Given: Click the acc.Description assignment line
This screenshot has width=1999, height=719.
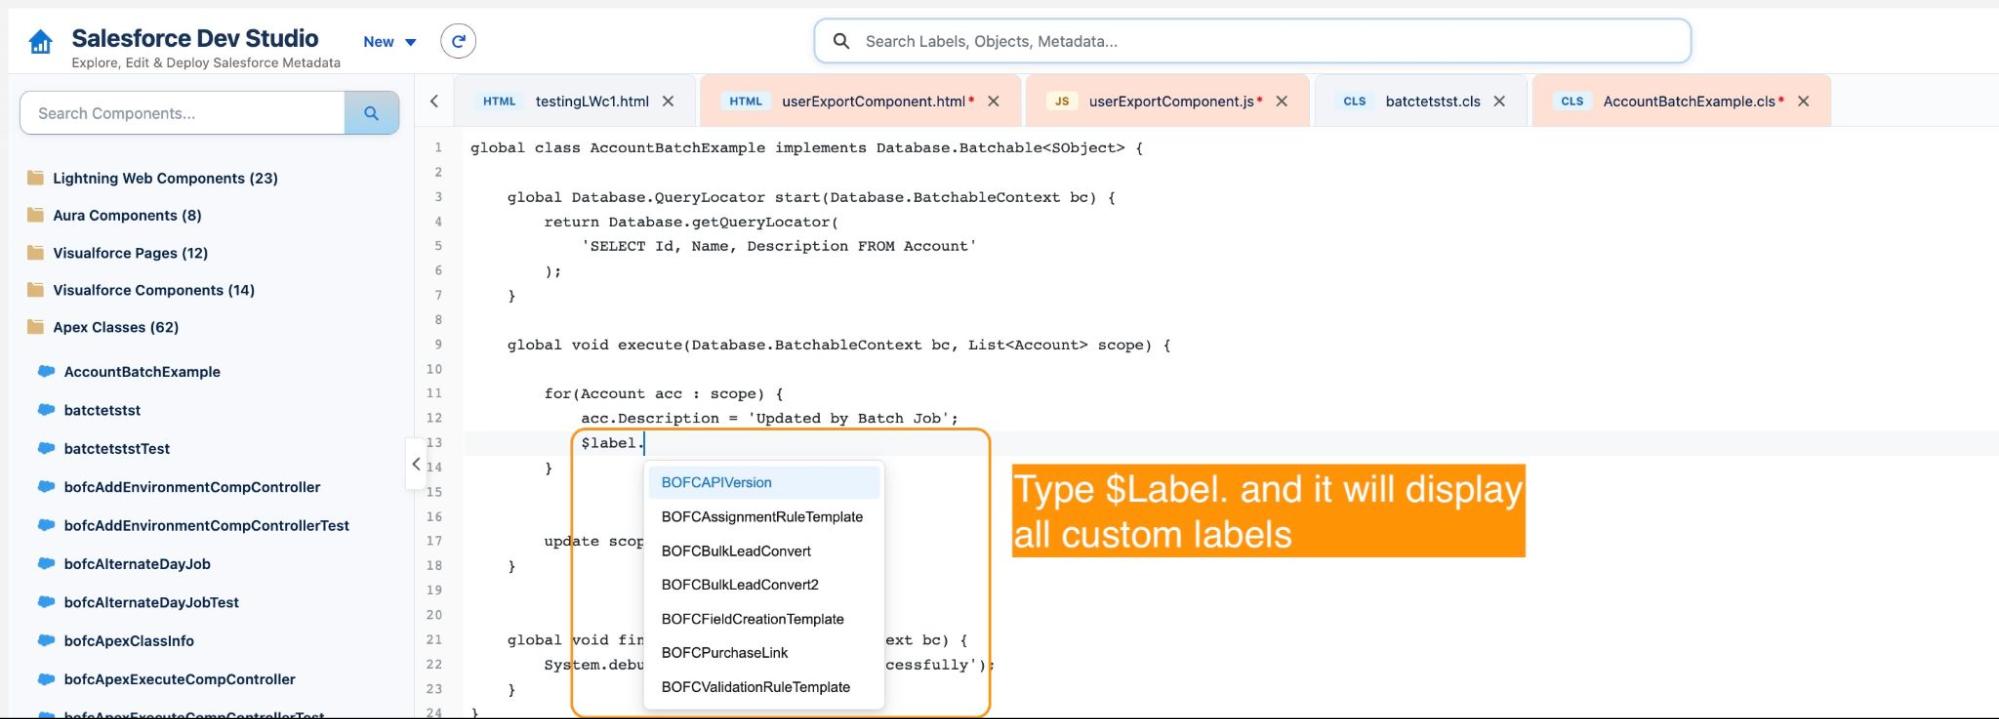Looking at the screenshot, I should pyautogui.click(x=769, y=418).
